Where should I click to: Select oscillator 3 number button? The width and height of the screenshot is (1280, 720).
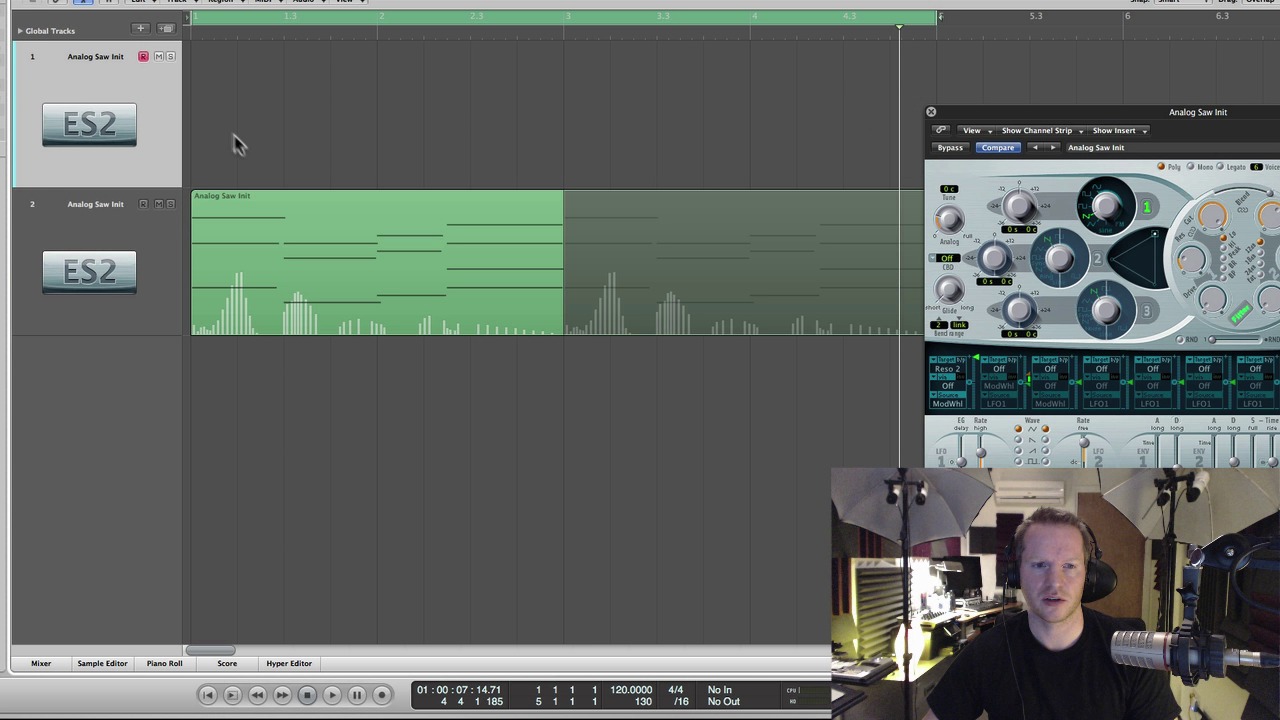(x=1147, y=311)
